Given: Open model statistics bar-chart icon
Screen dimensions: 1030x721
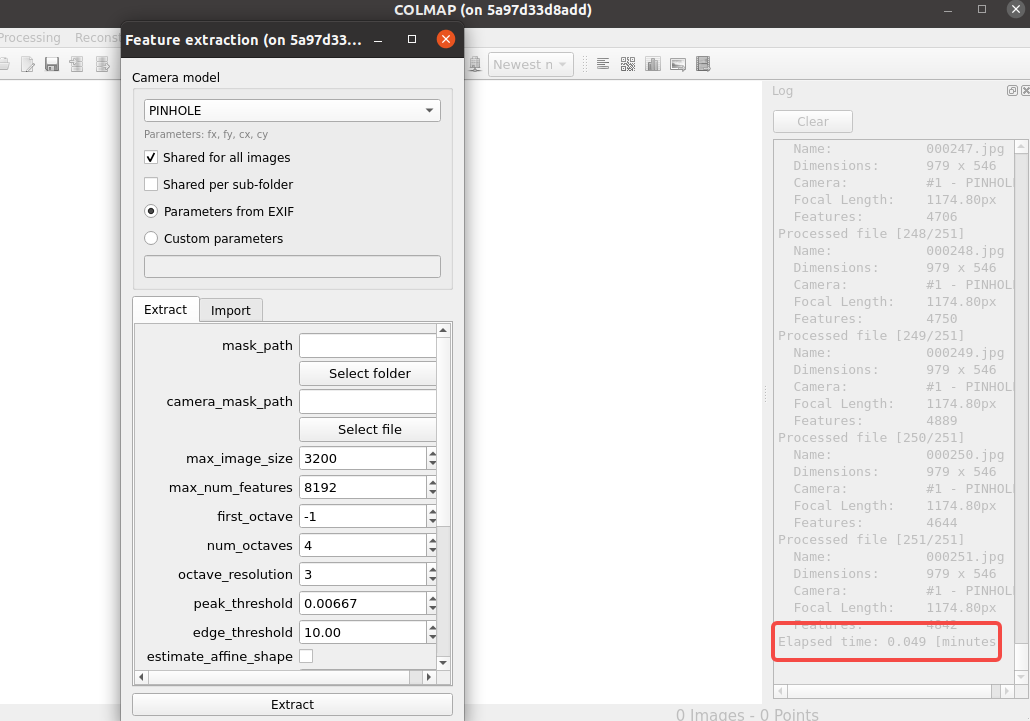Looking at the screenshot, I should pos(652,64).
